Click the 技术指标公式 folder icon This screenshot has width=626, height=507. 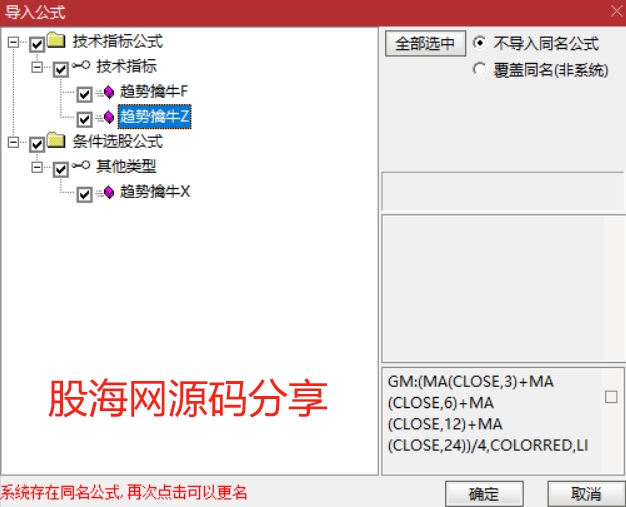tap(56, 40)
